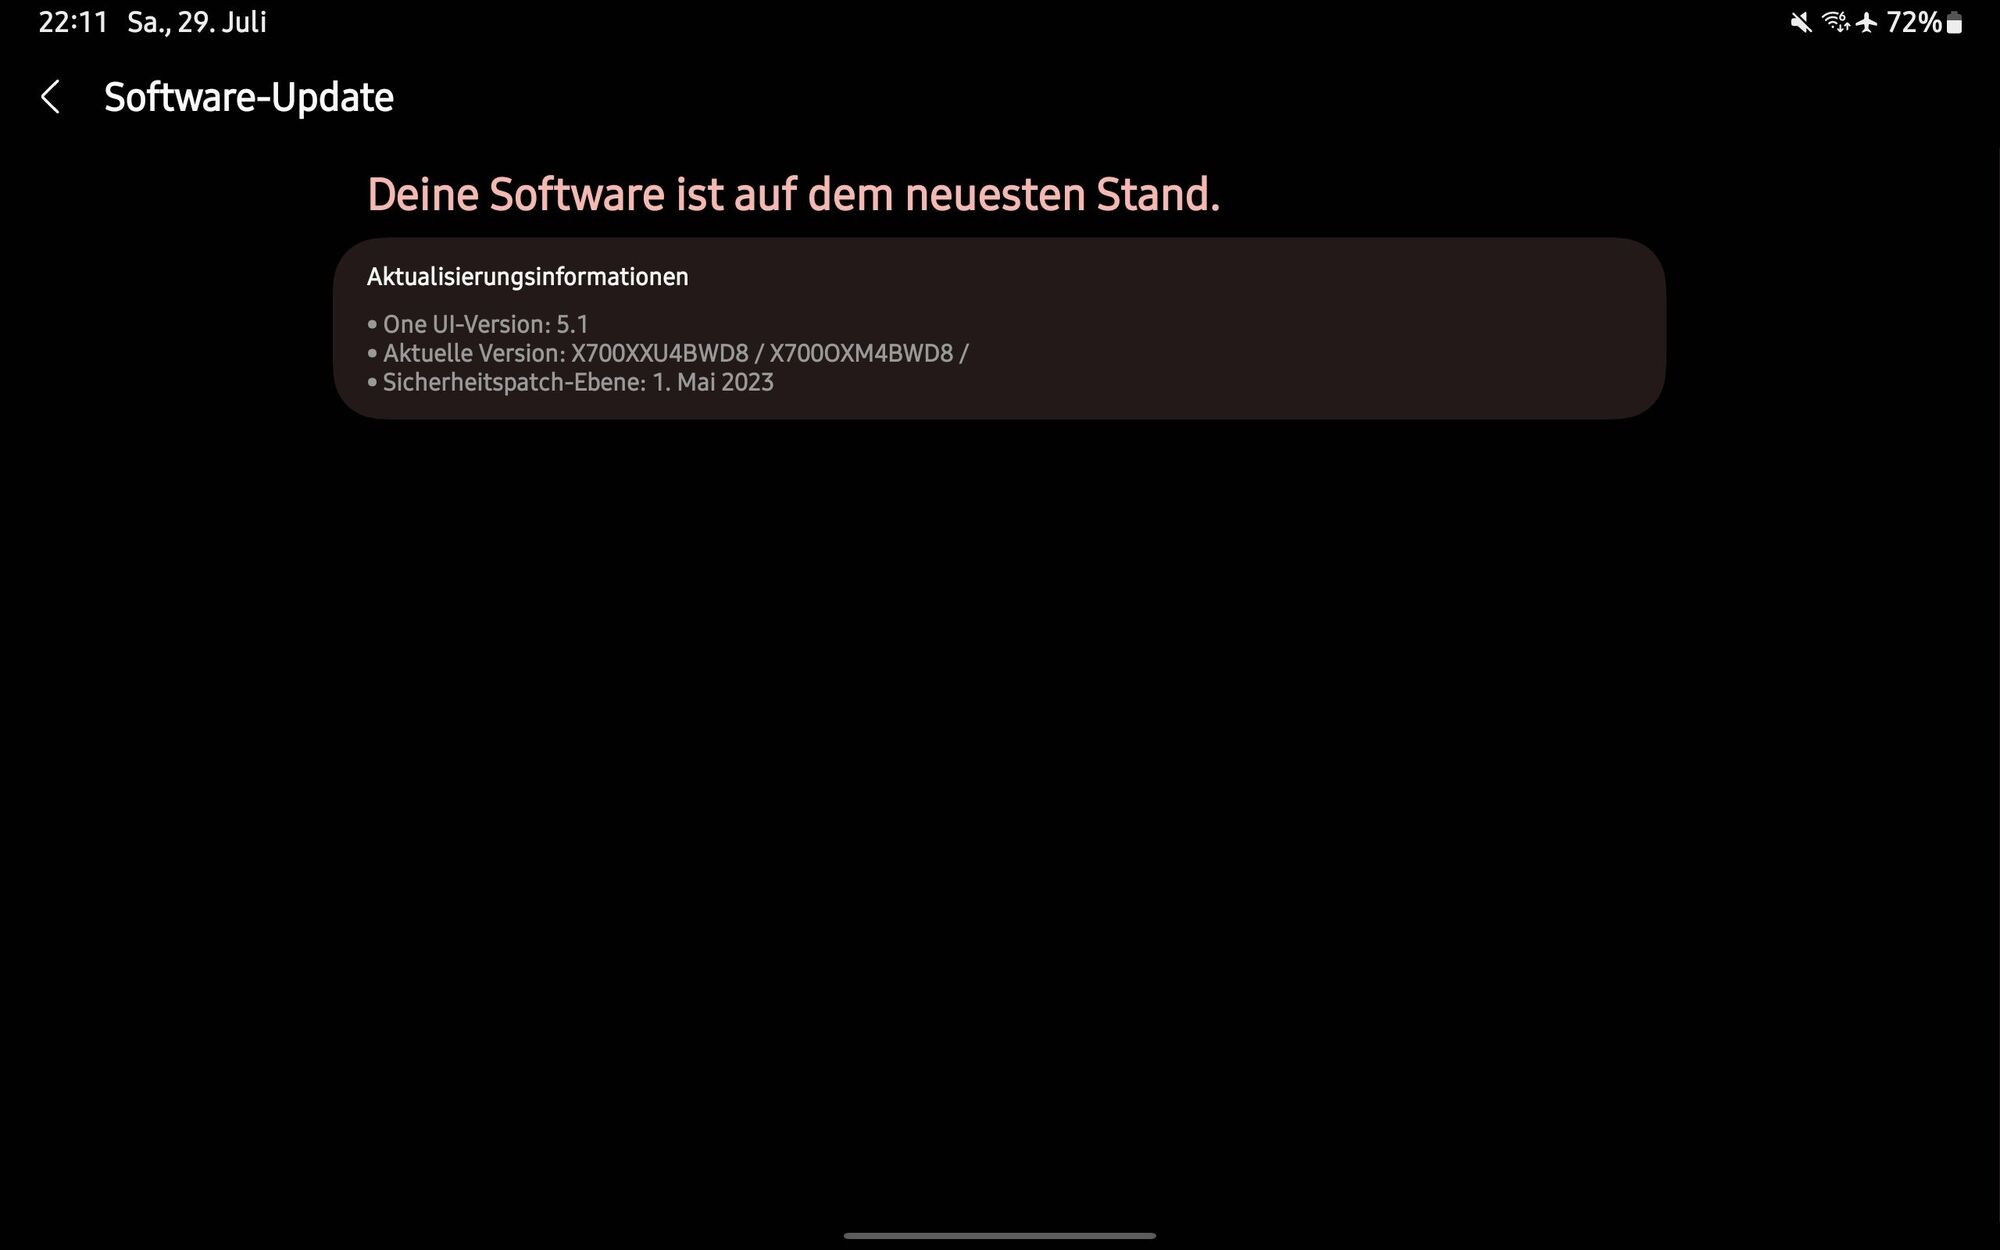The height and width of the screenshot is (1250, 2000).
Task: Tap the security patch date 1. Mai 2023
Action: pyautogui.click(x=713, y=382)
